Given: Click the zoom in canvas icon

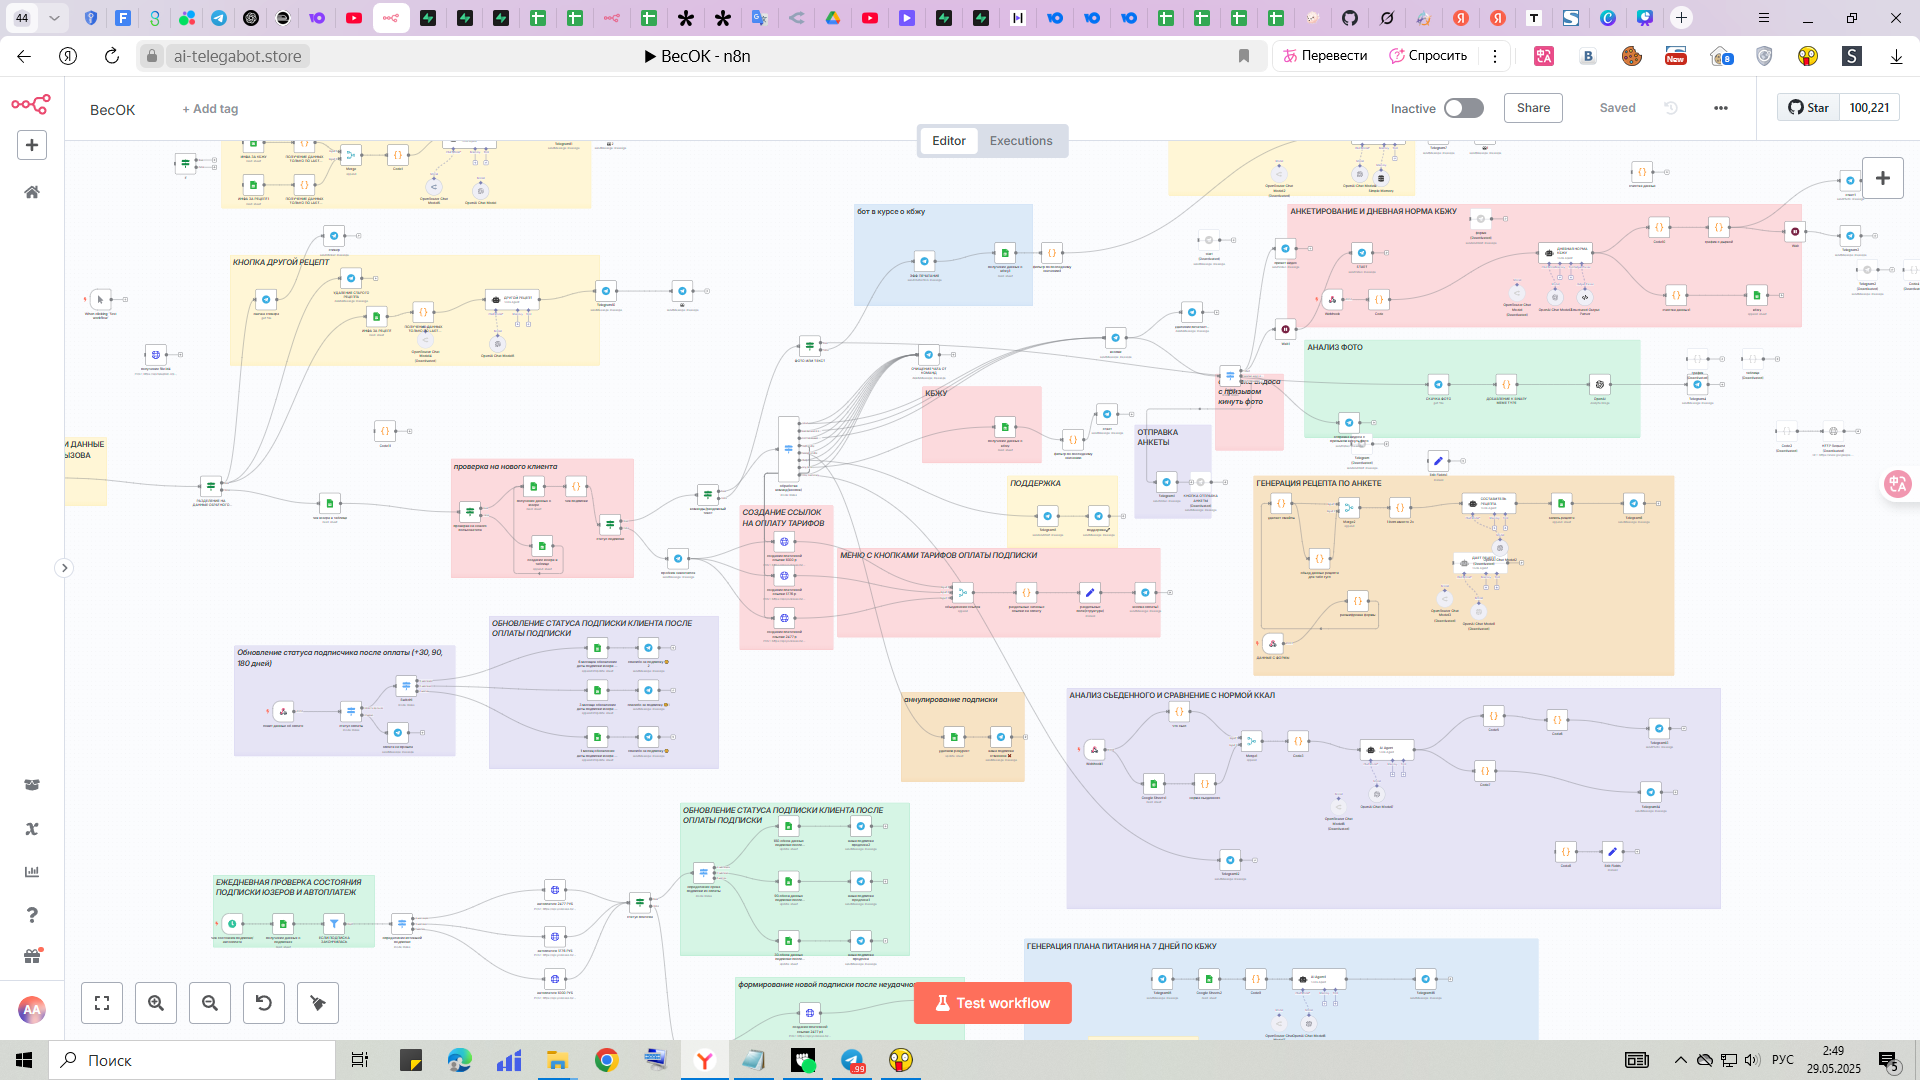Looking at the screenshot, I should [156, 1003].
